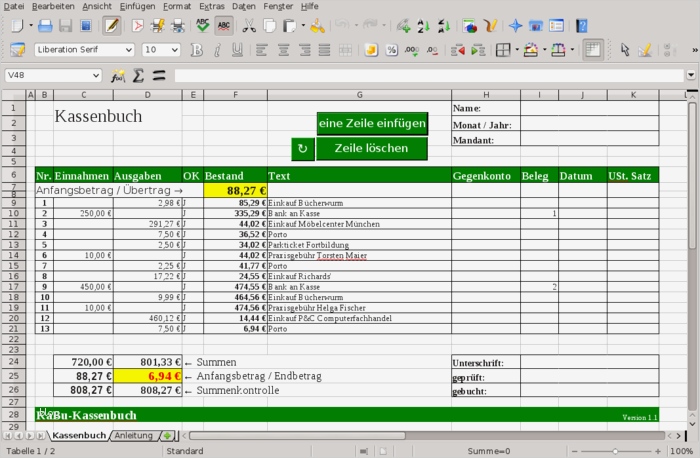Open the Extras menu
The image size is (700, 458).
pos(212,6)
